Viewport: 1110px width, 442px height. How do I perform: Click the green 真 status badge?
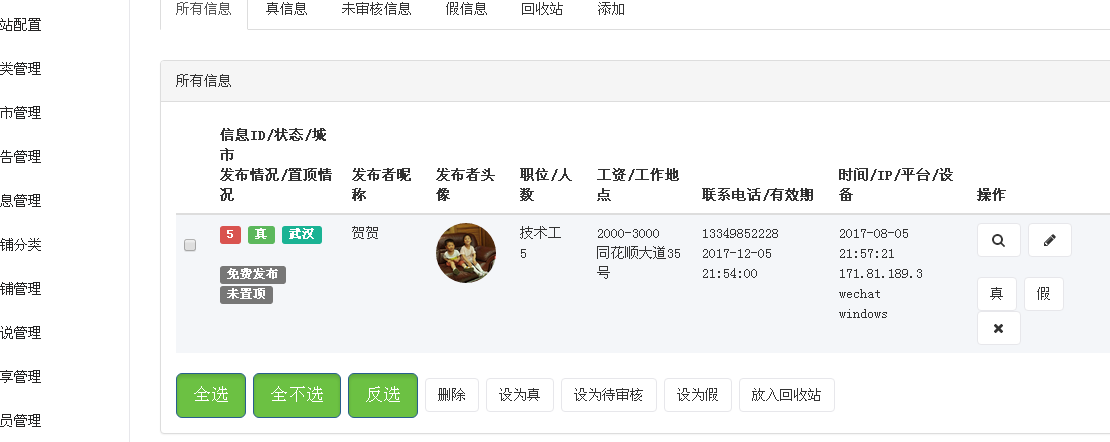(261, 234)
